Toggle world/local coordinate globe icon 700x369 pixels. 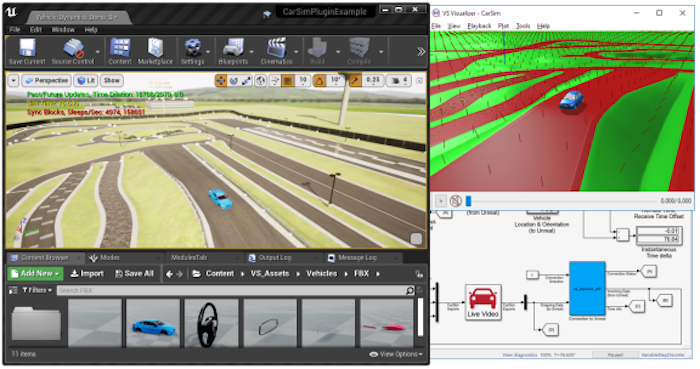pos(261,81)
